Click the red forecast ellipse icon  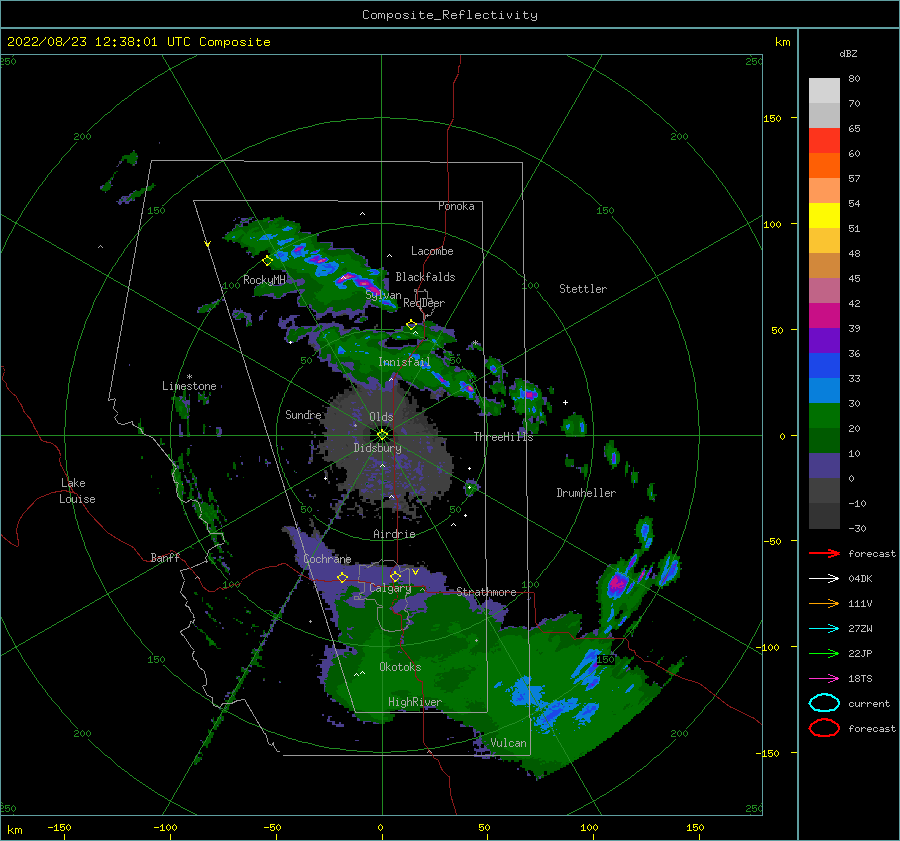click(824, 728)
